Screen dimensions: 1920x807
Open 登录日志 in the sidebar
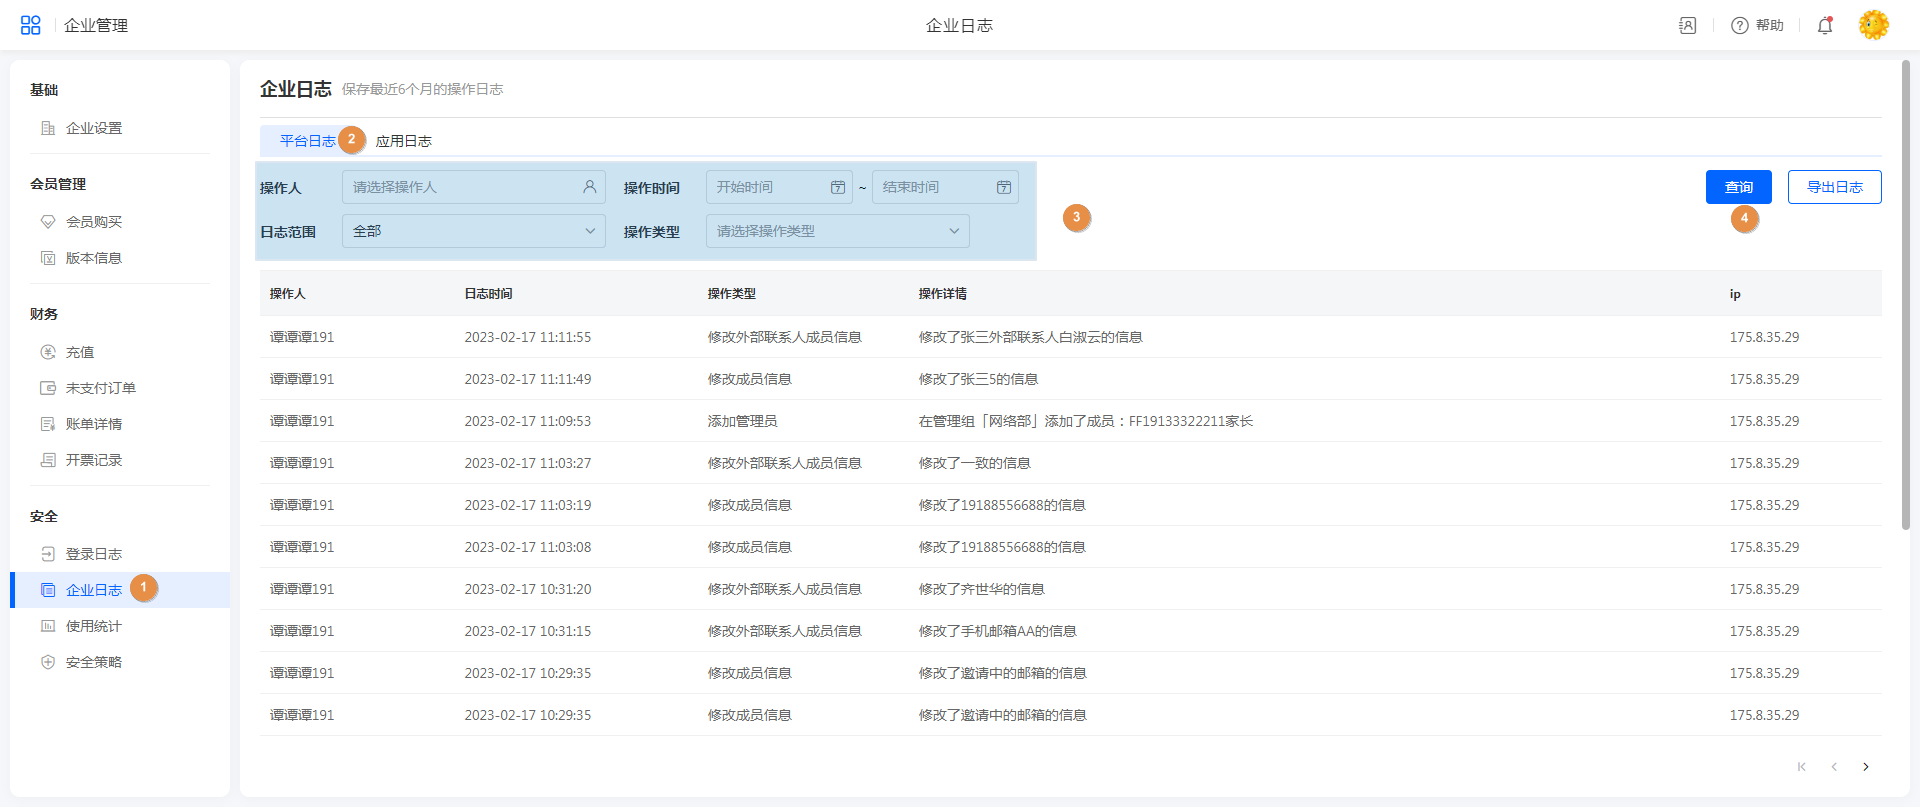pos(94,554)
